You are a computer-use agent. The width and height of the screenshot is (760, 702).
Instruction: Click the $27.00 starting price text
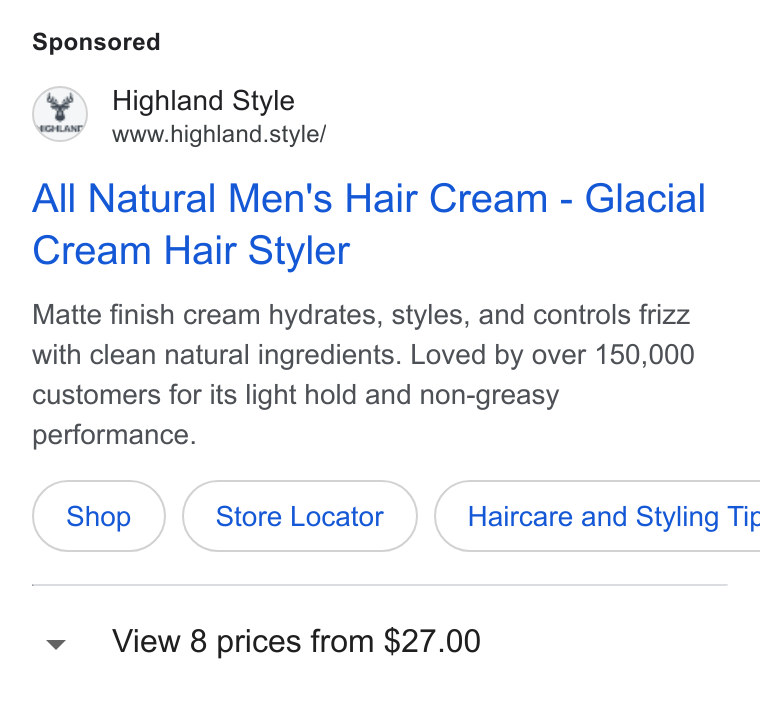click(432, 641)
